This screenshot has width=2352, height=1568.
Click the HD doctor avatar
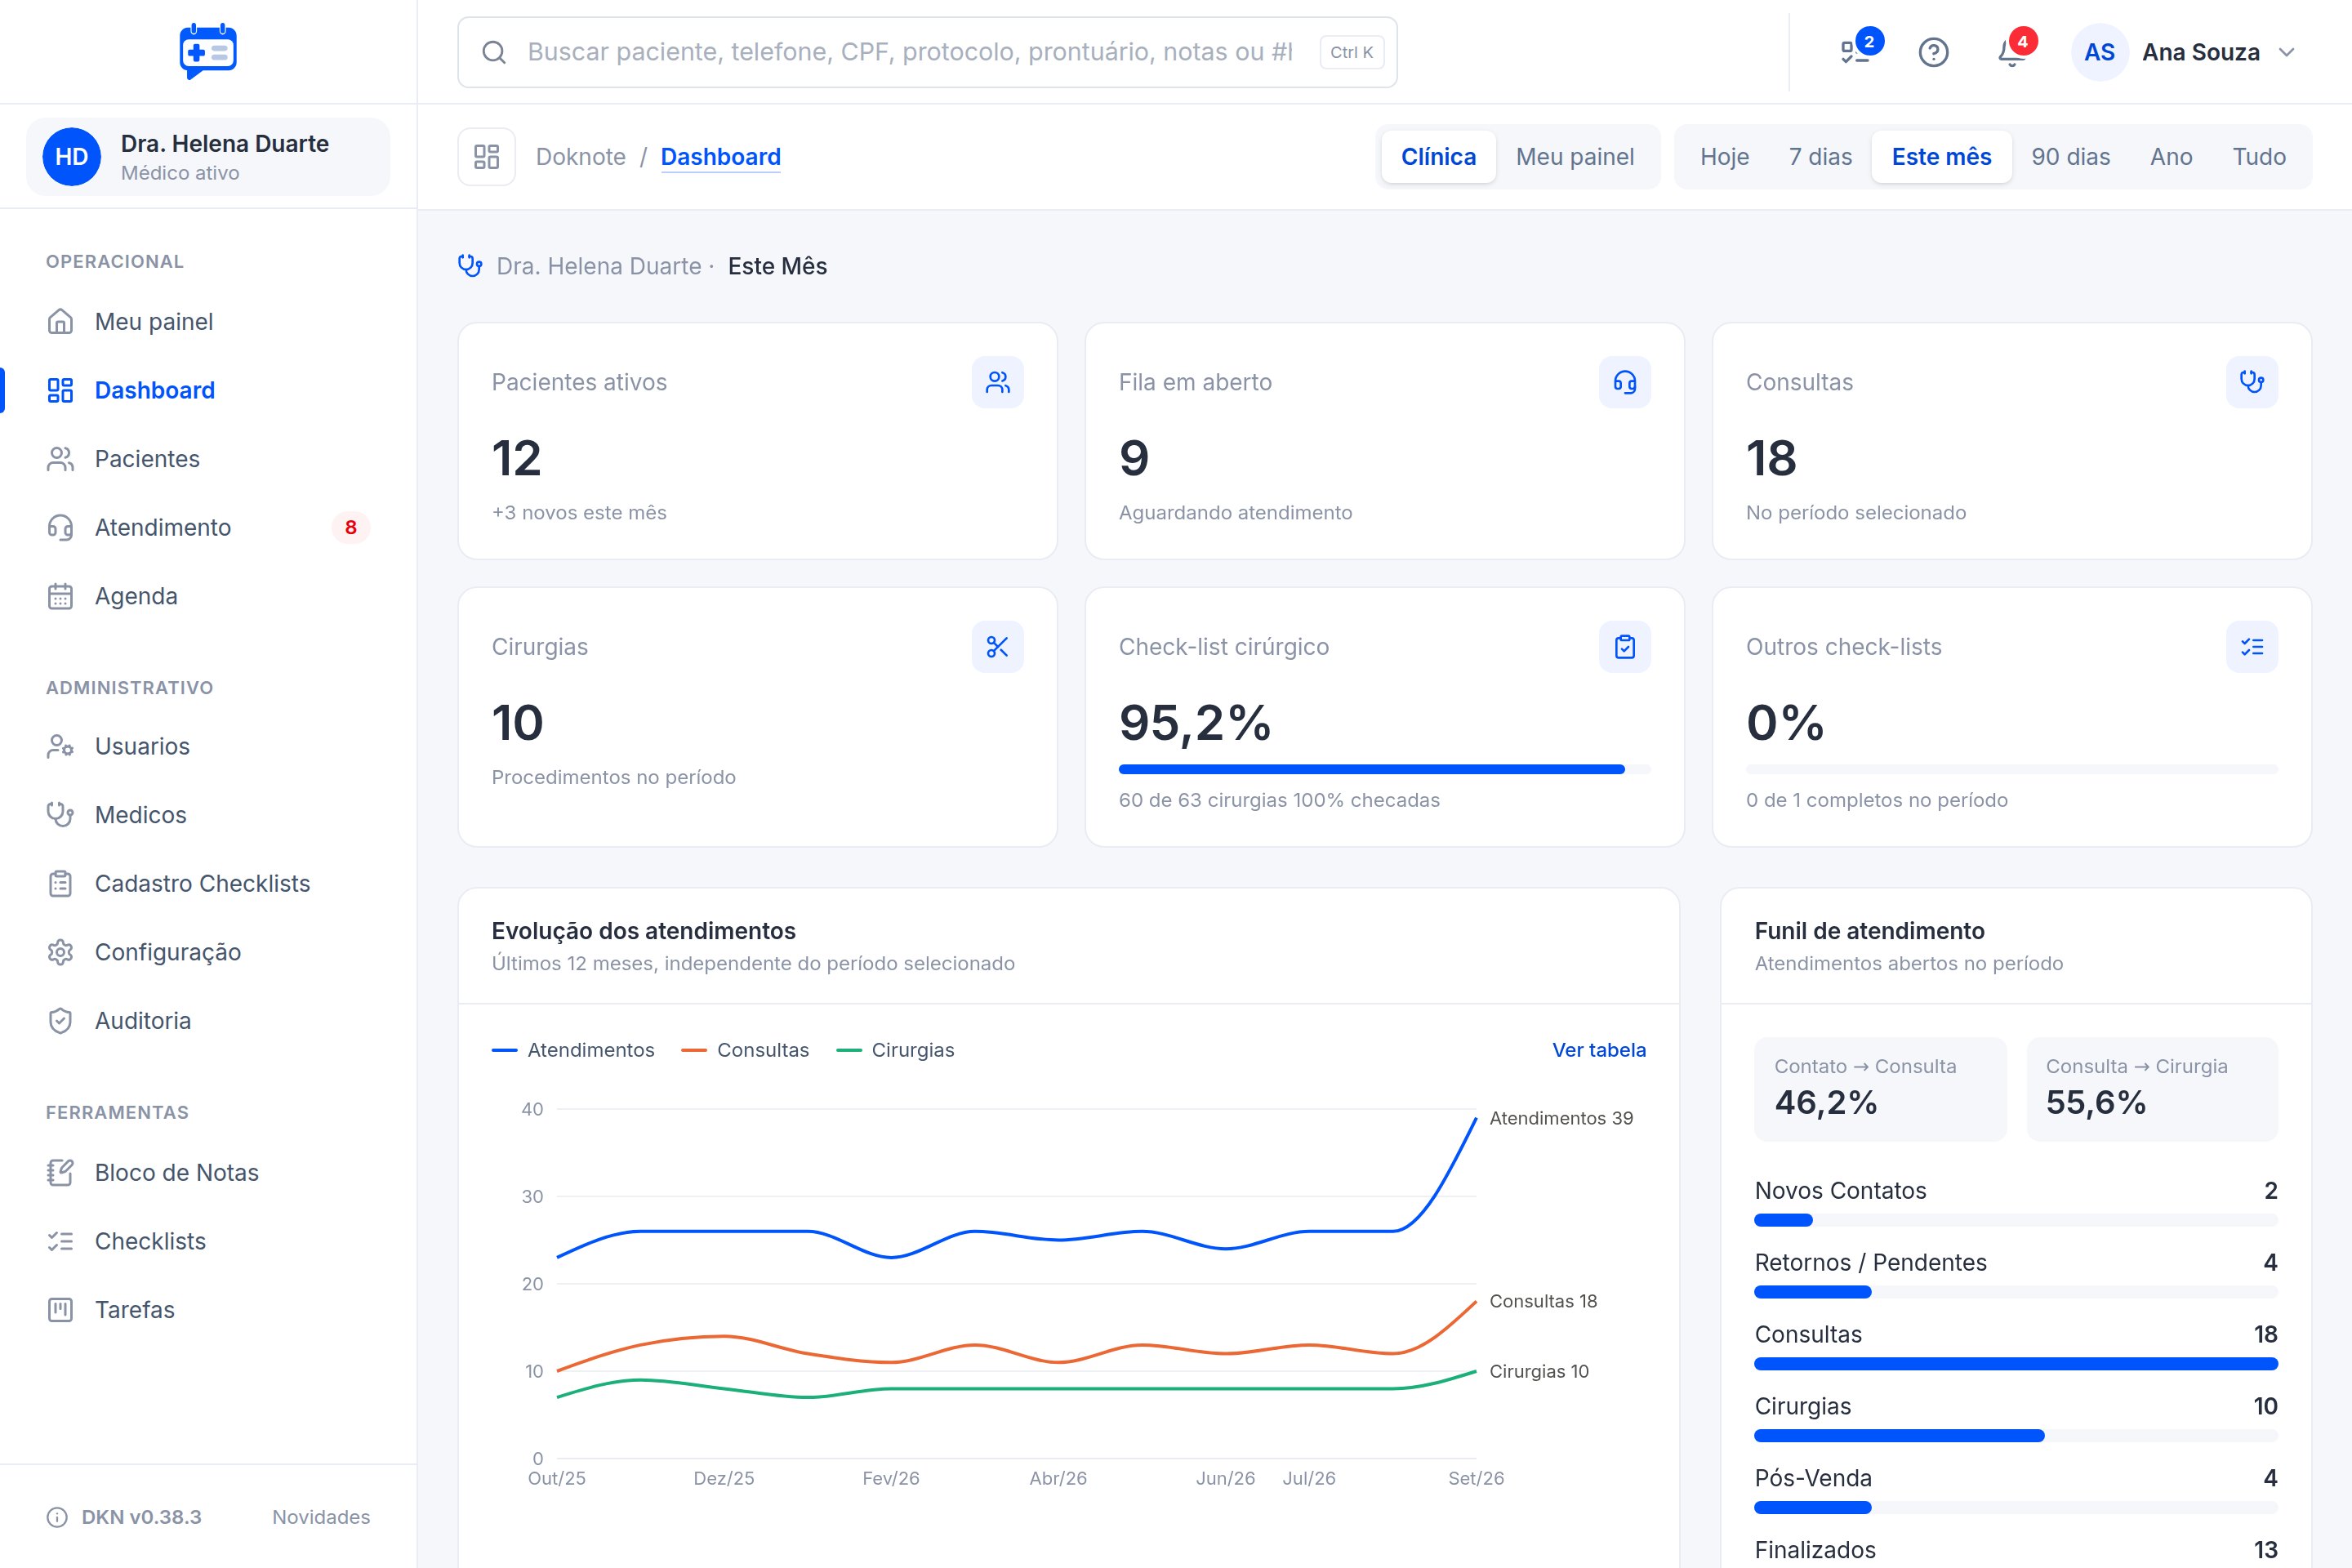[71, 157]
